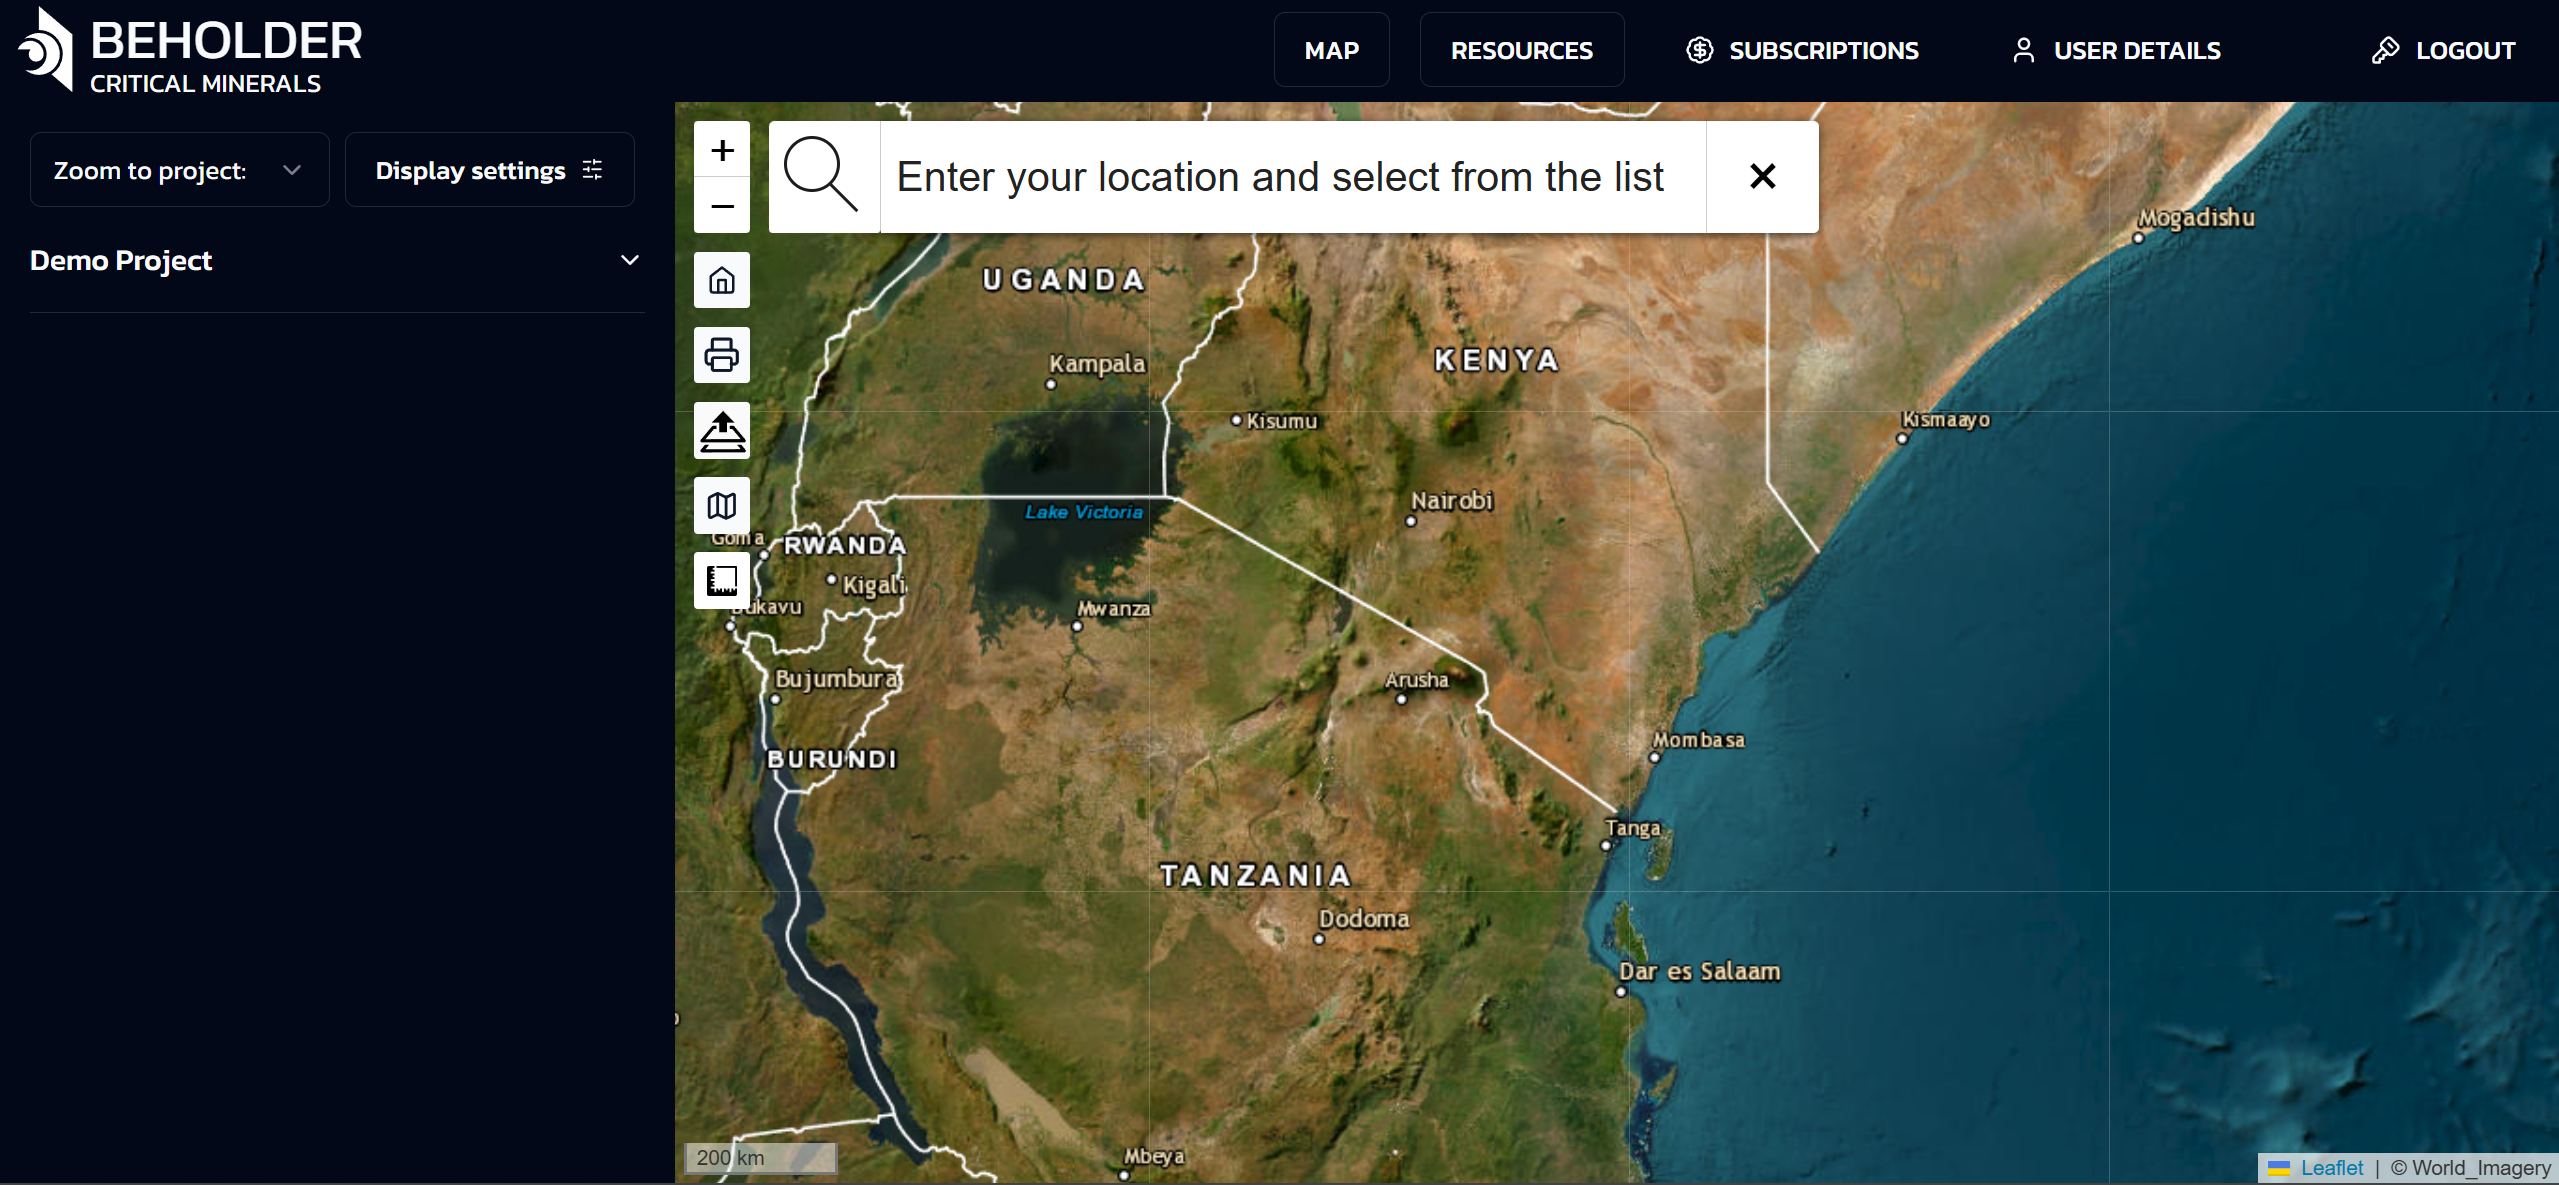Viewport: 2559px width, 1185px height.
Task: Click the home view map icon
Action: click(x=722, y=280)
